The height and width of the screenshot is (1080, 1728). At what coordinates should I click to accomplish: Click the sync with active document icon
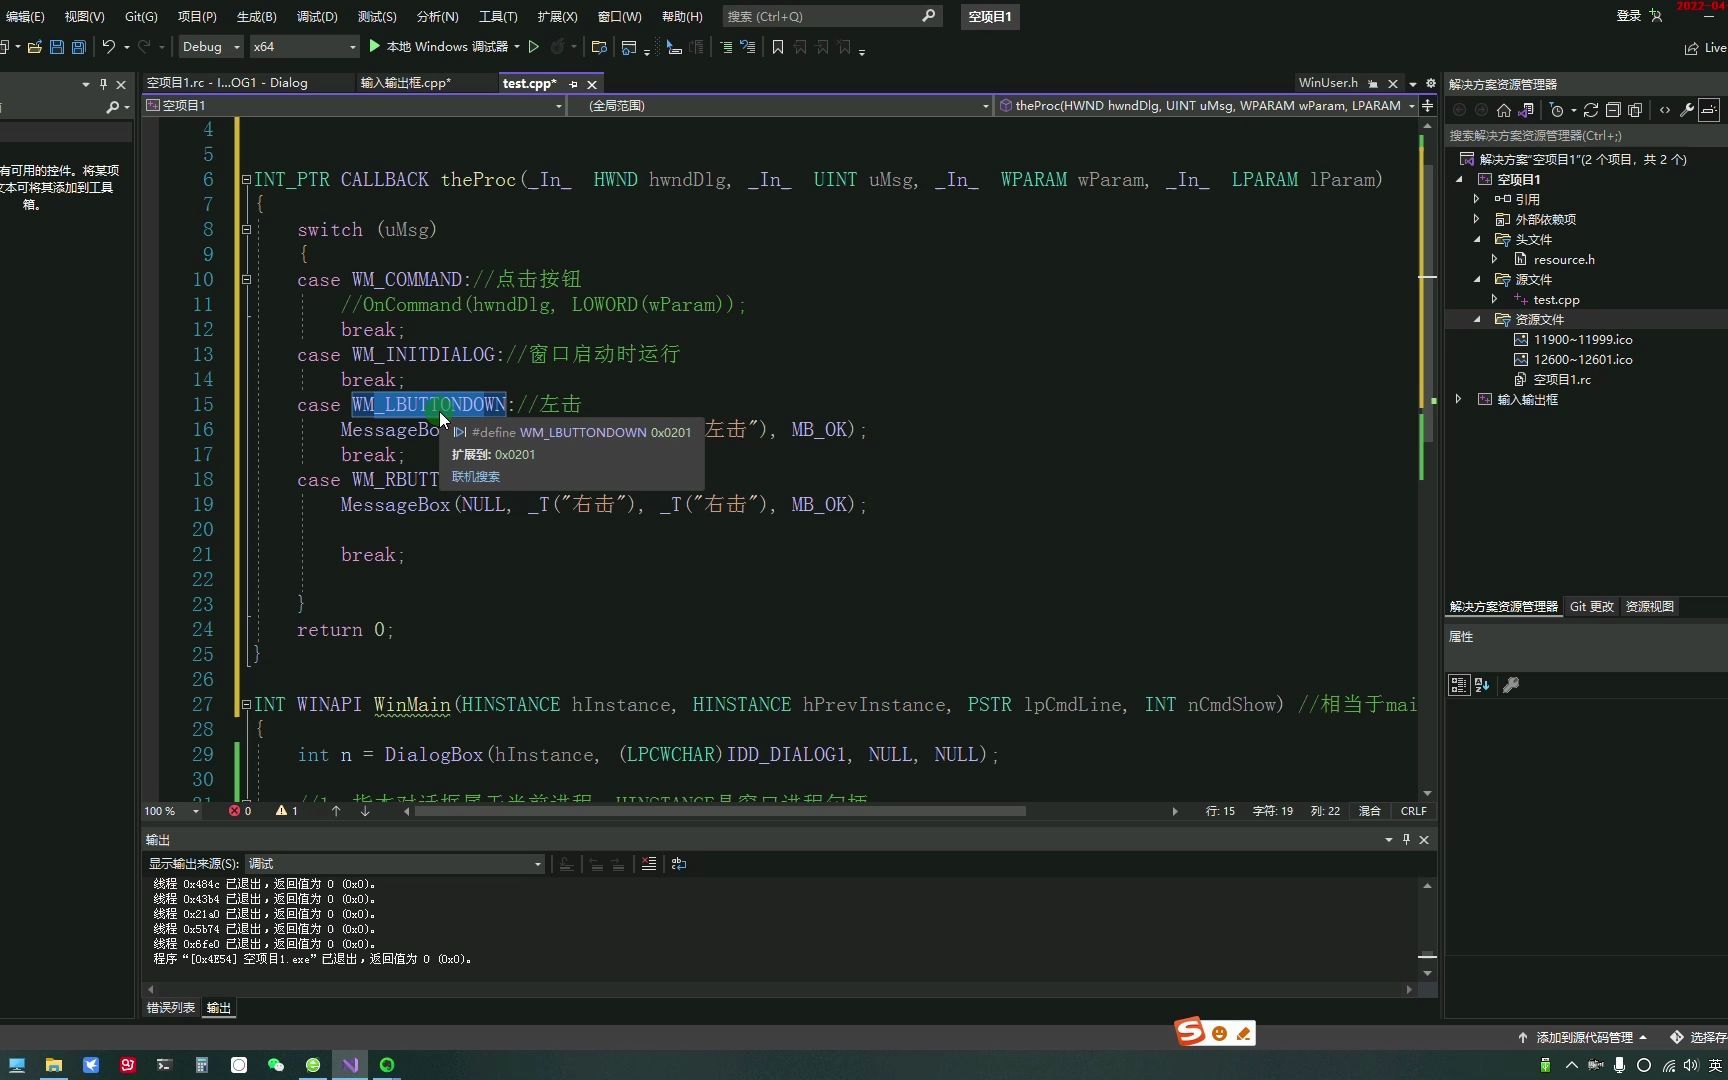click(x=1591, y=110)
